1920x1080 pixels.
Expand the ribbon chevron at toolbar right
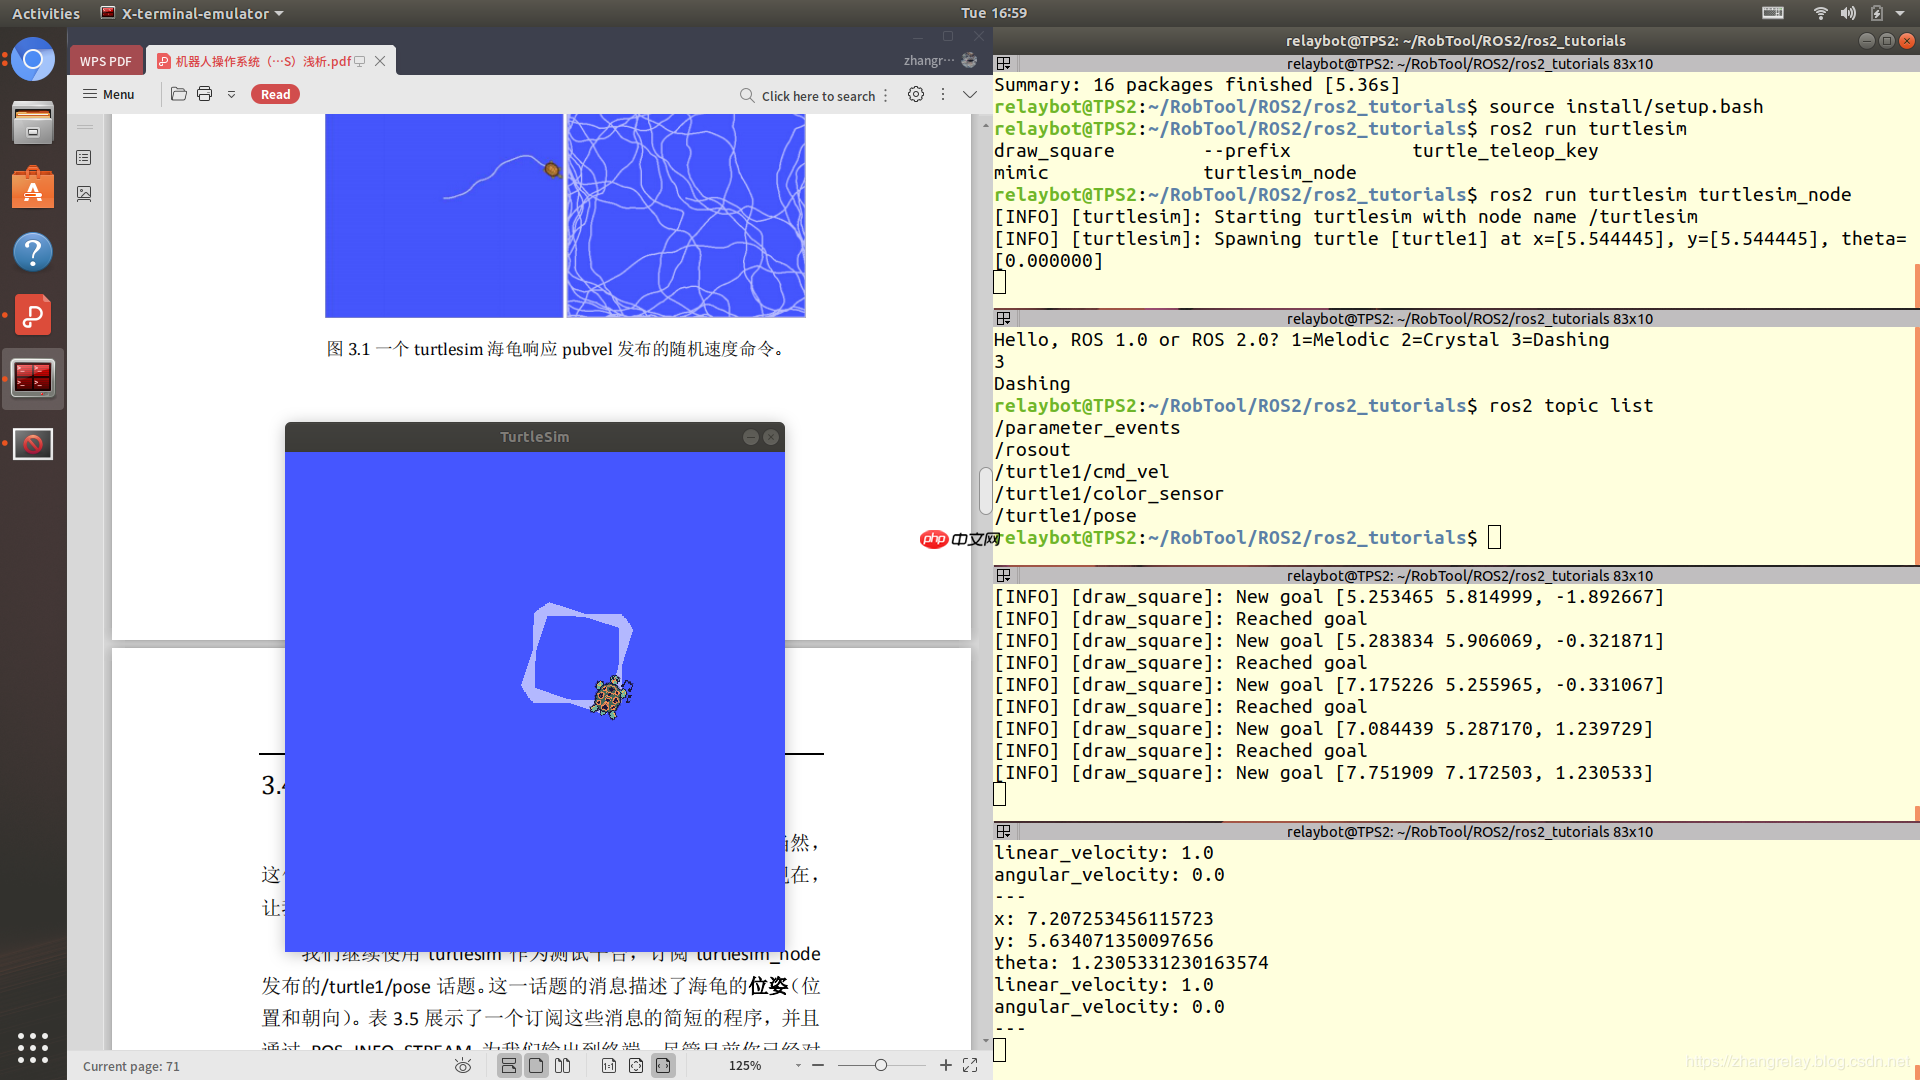[x=970, y=94]
